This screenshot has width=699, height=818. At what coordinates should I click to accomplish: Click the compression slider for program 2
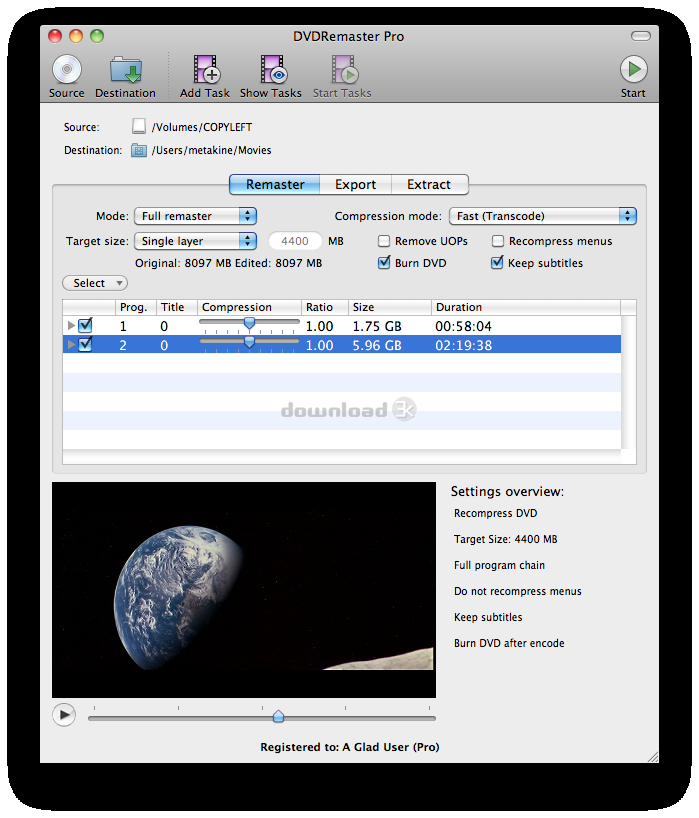point(249,343)
